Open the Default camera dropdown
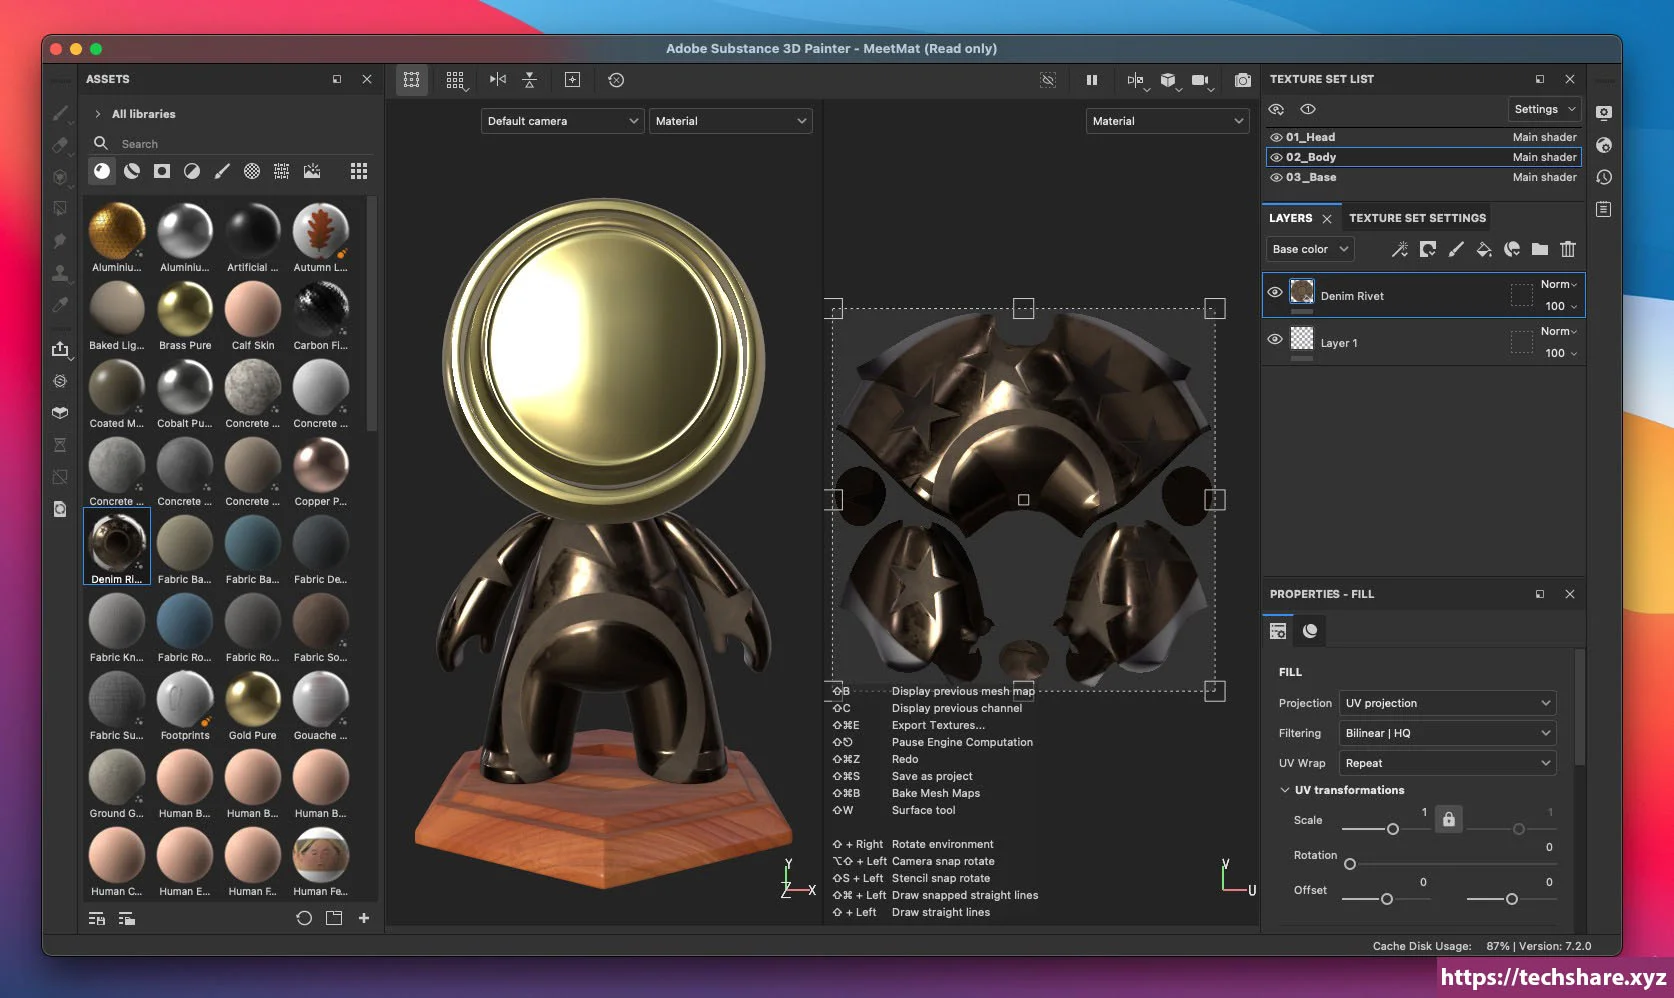The width and height of the screenshot is (1674, 998). click(562, 121)
